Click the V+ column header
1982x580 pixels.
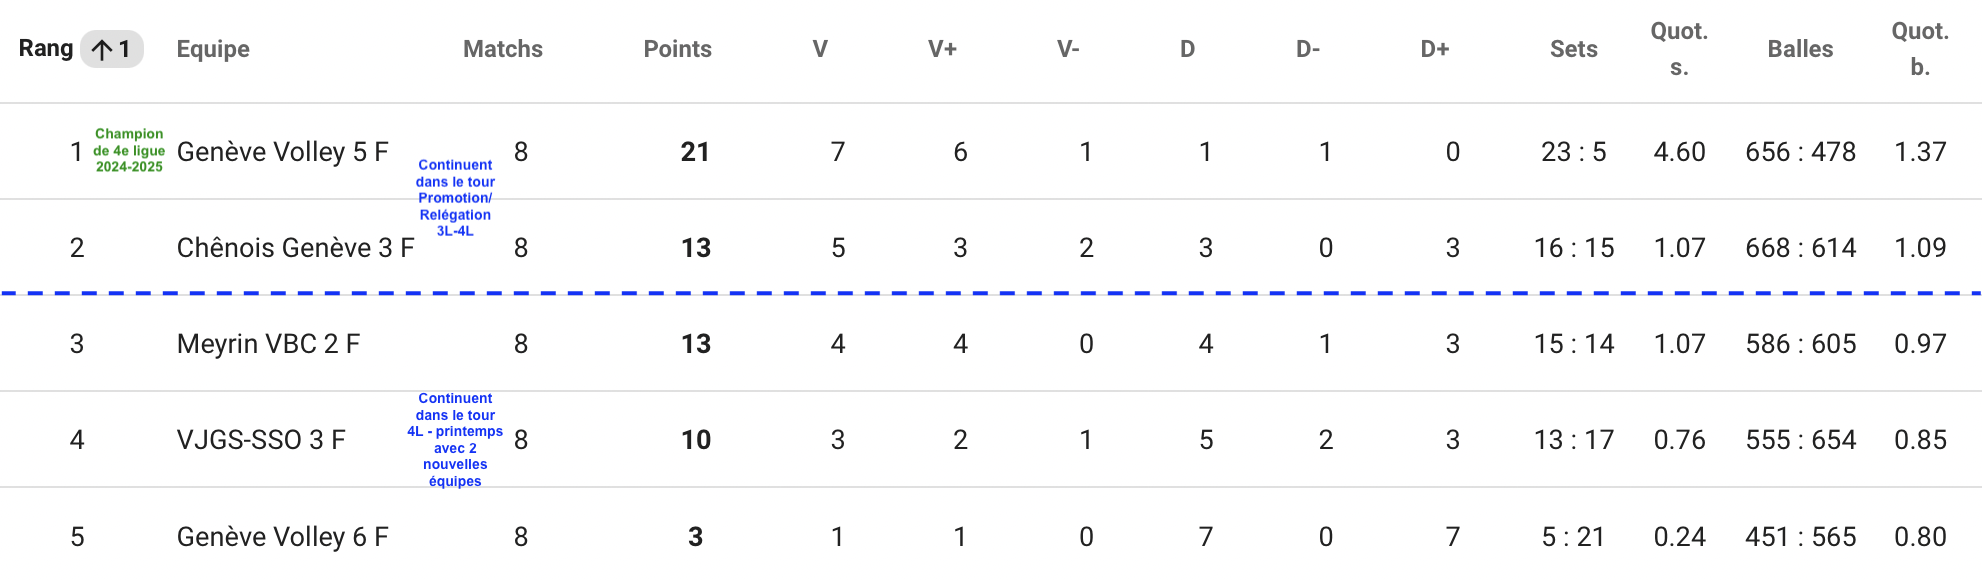tap(943, 49)
